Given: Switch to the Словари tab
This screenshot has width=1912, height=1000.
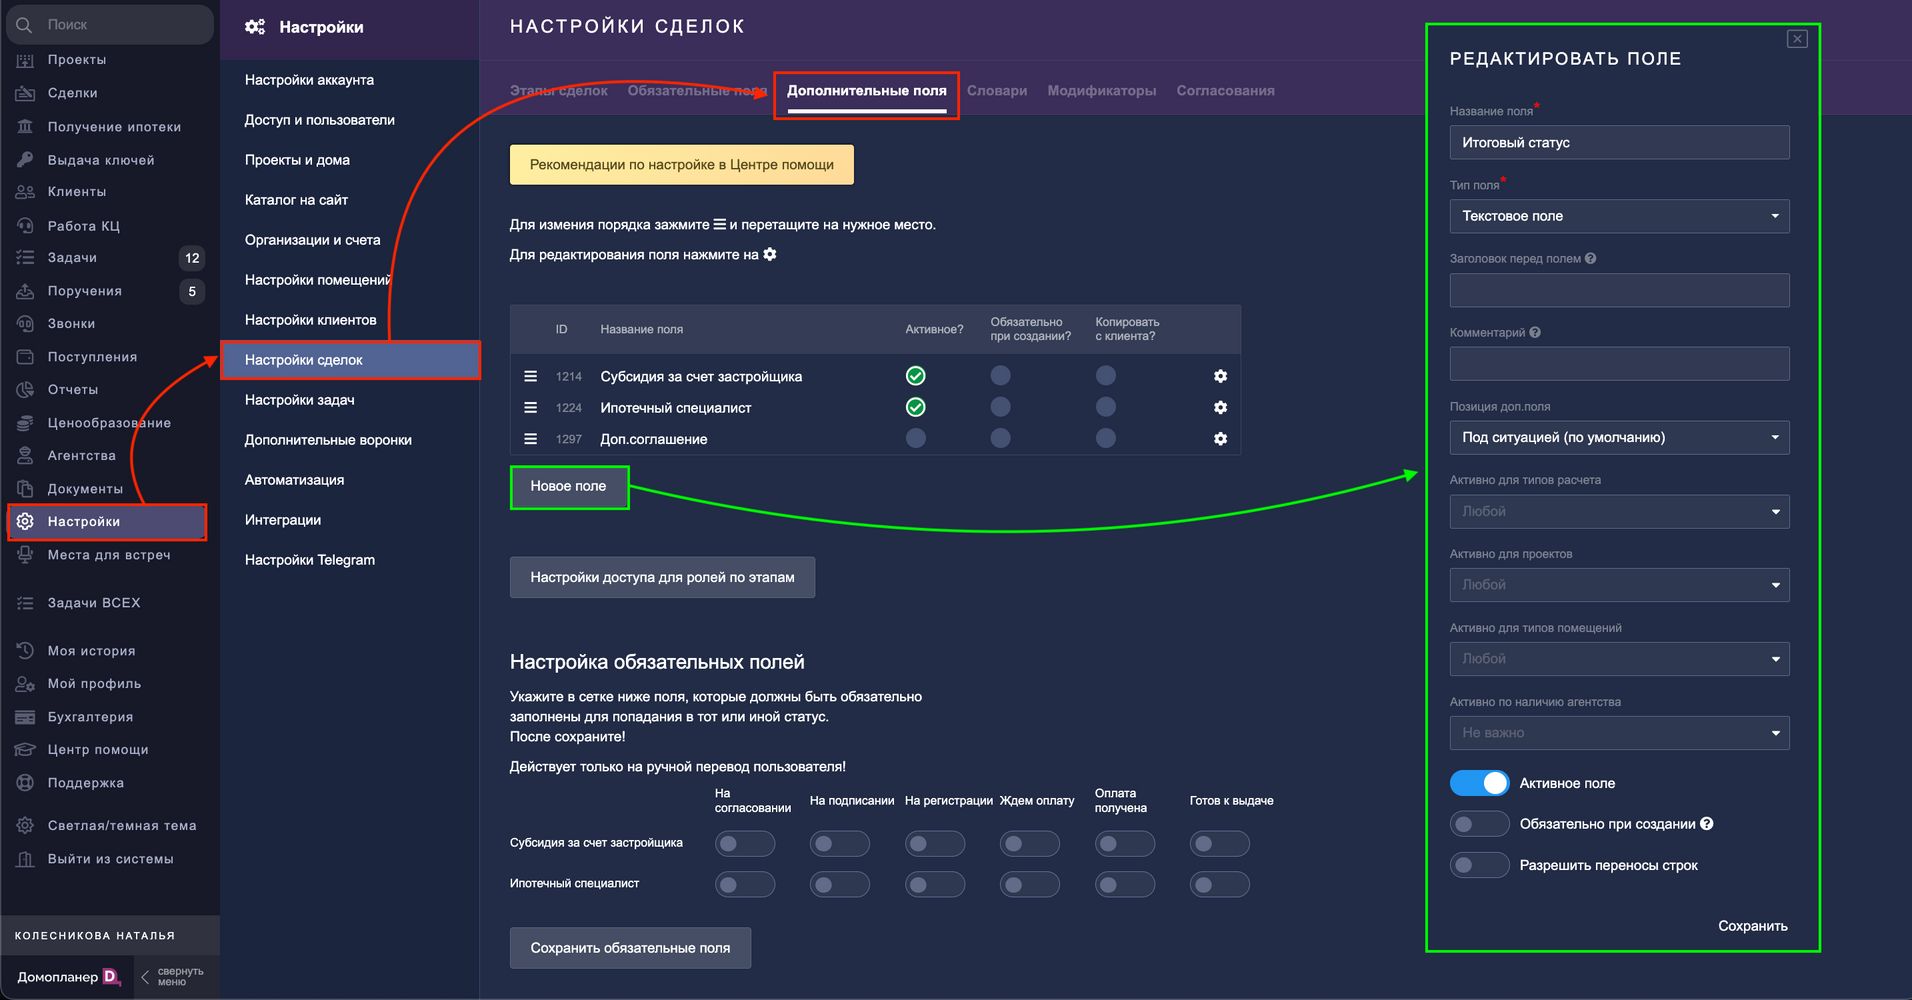Looking at the screenshot, I should pos(996,91).
